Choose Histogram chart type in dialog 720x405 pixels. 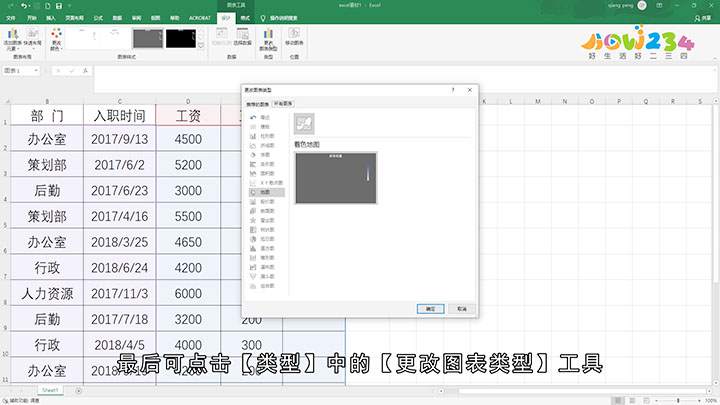pos(266,248)
